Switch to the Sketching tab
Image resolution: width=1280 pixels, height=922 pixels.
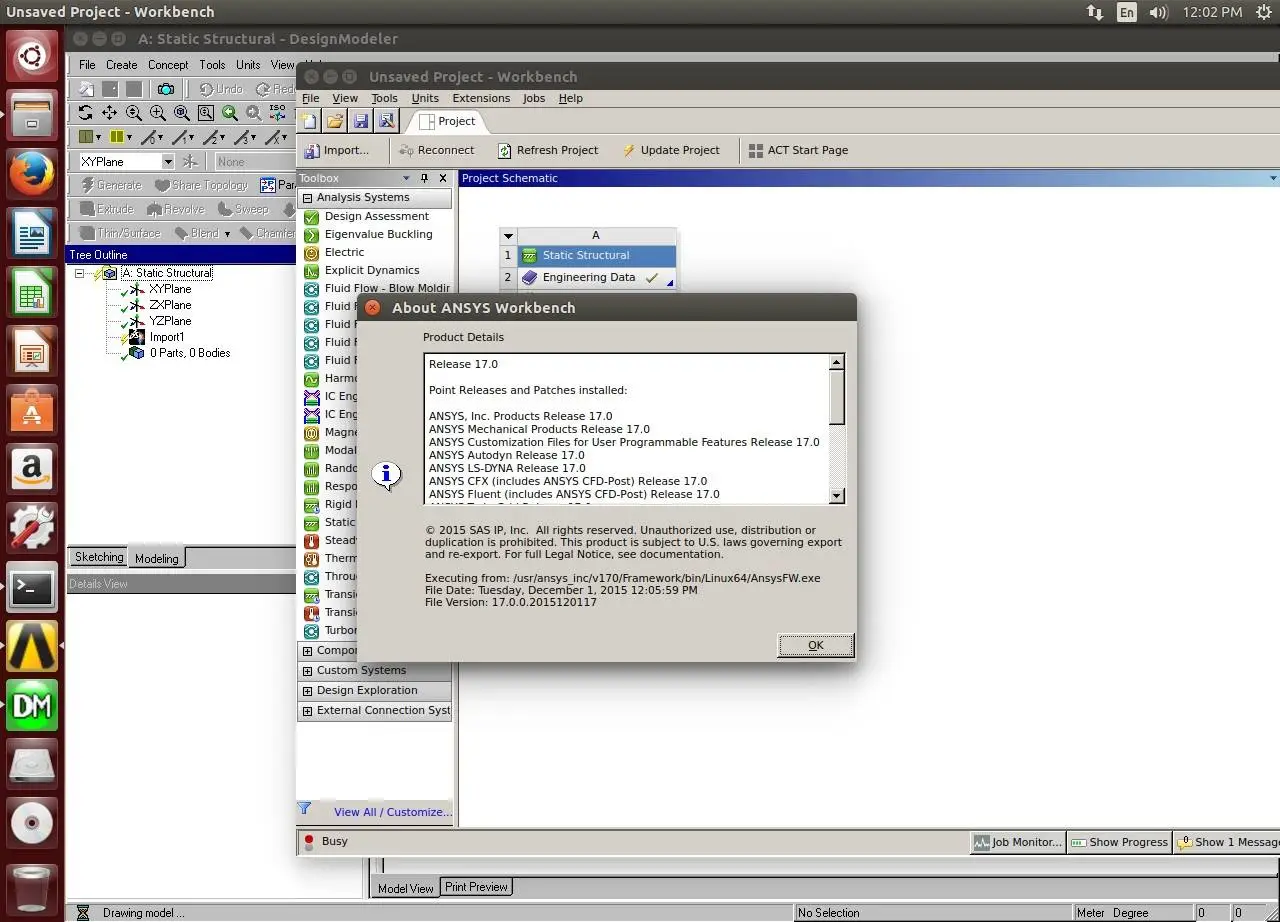click(x=99, y=557)
